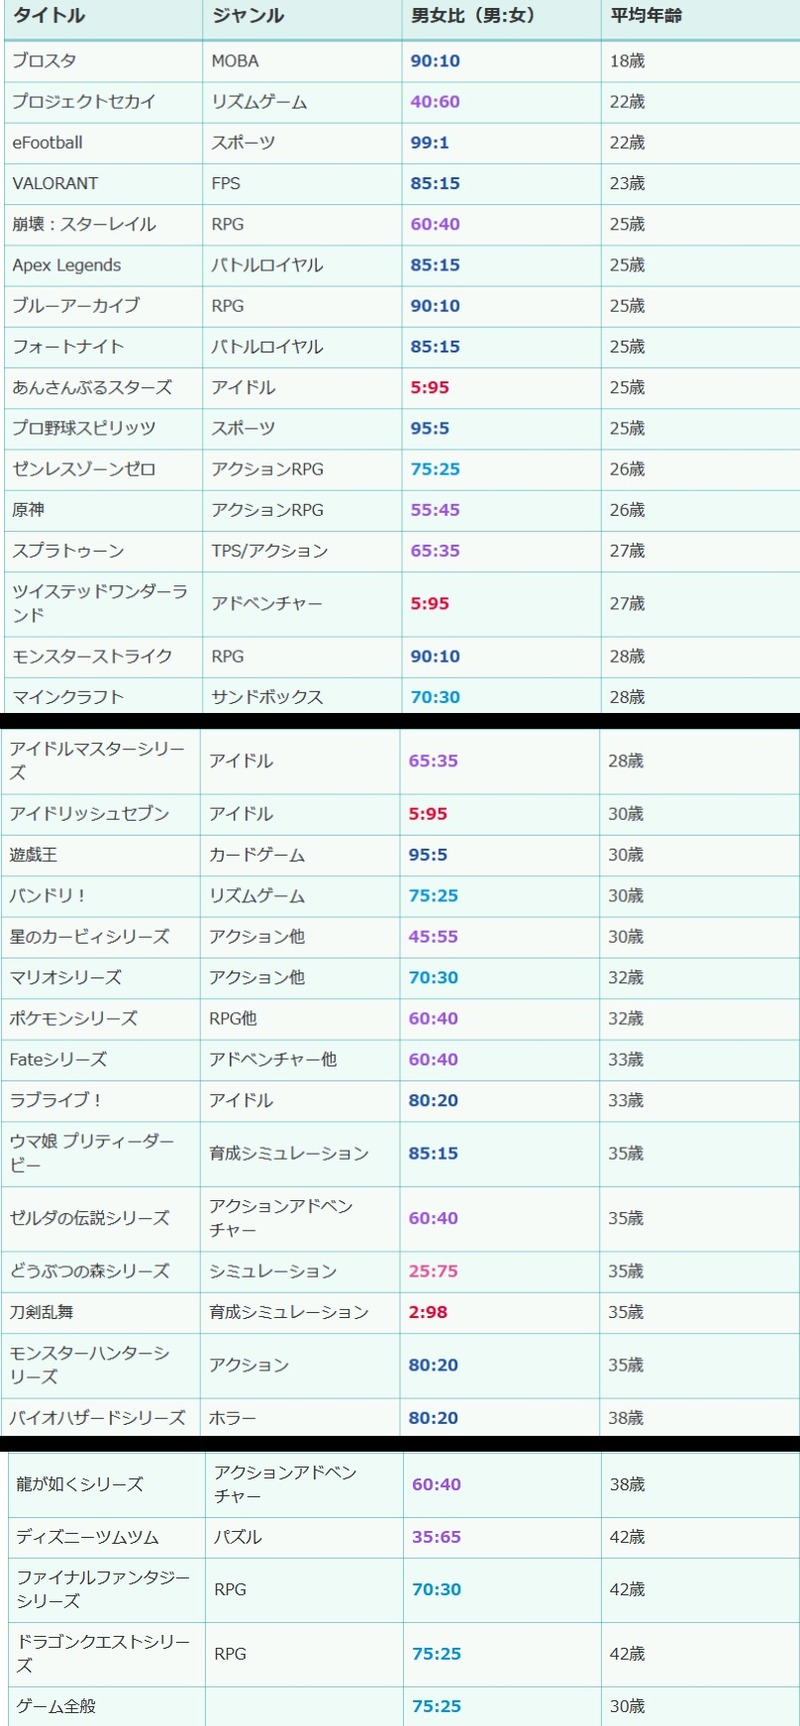Click the マインクラフト title cell
This screenshot has width=800, height=1726.
[103, 696]
